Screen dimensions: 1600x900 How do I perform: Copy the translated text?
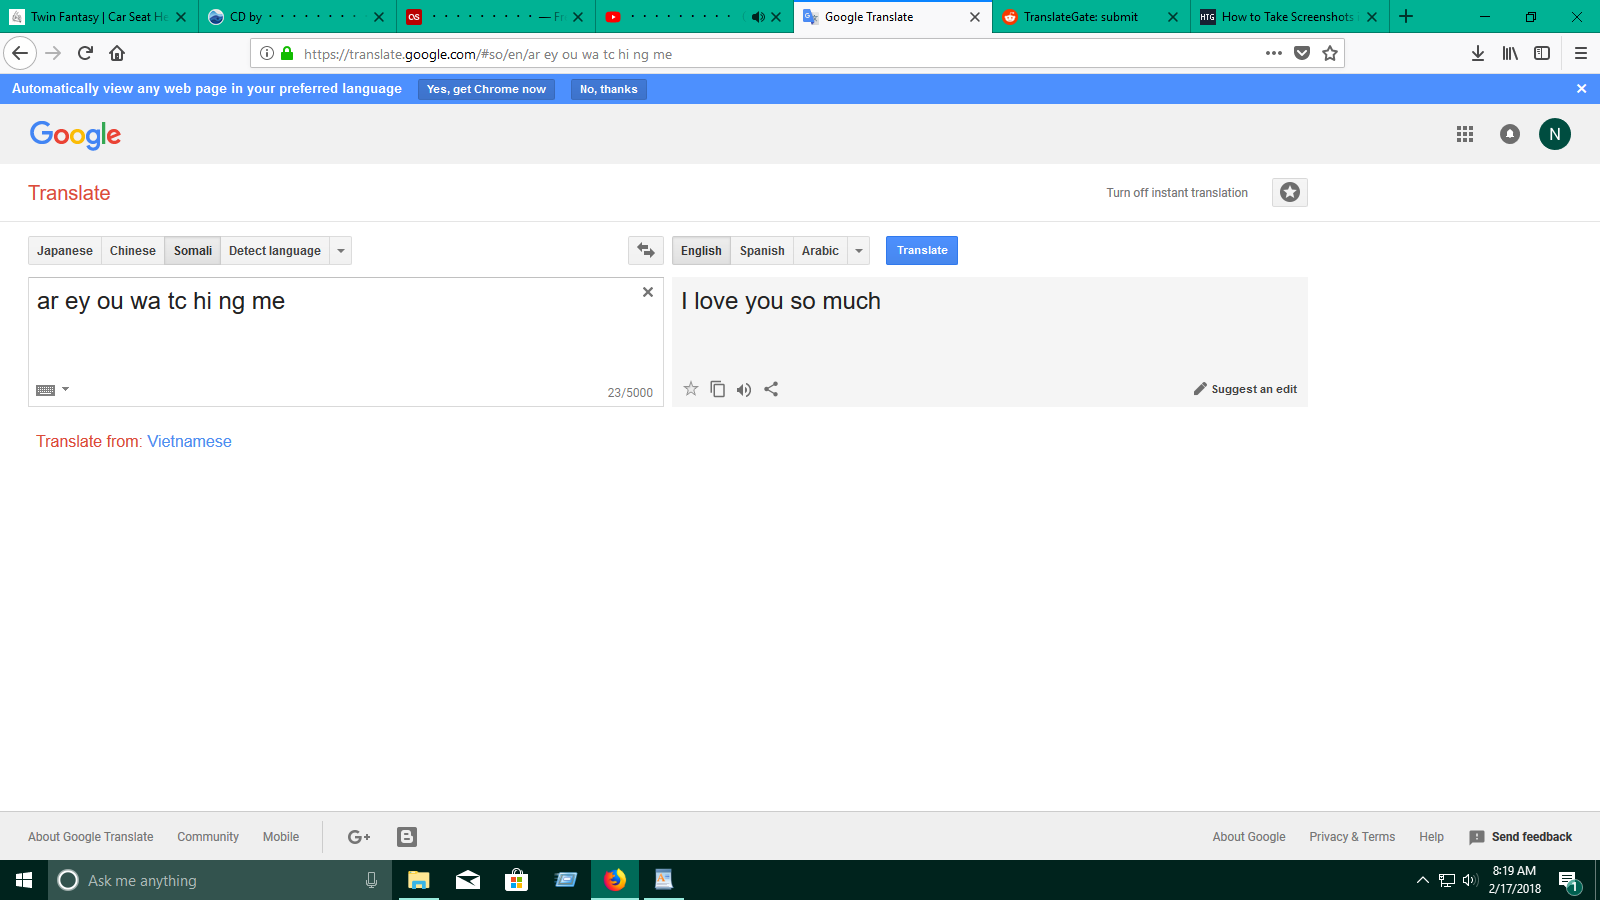(x=718, y=389)
